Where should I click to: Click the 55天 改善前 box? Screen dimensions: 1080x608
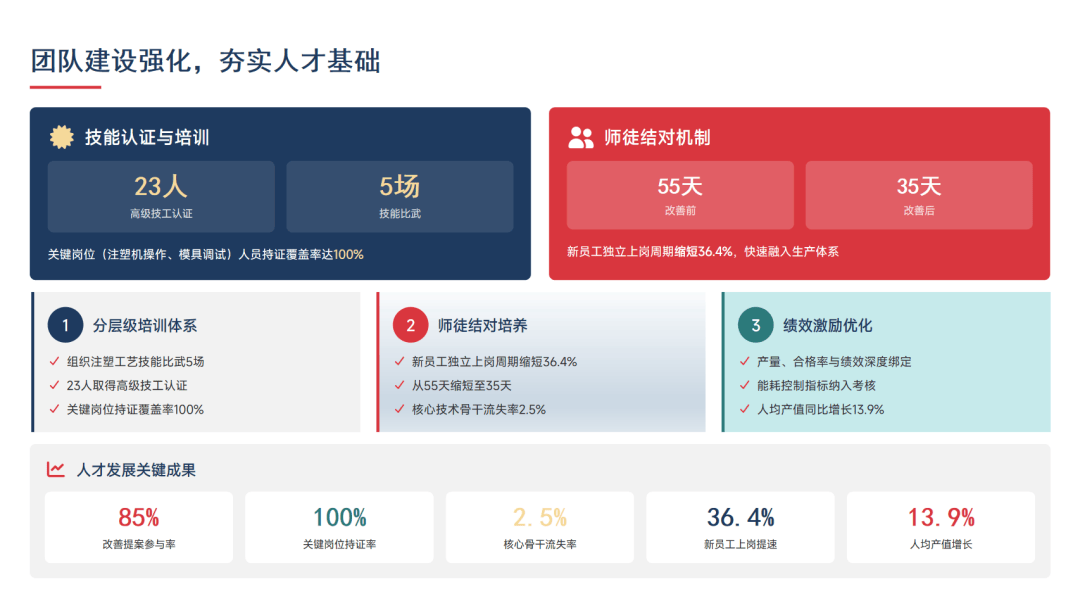[x=680, y=195]
